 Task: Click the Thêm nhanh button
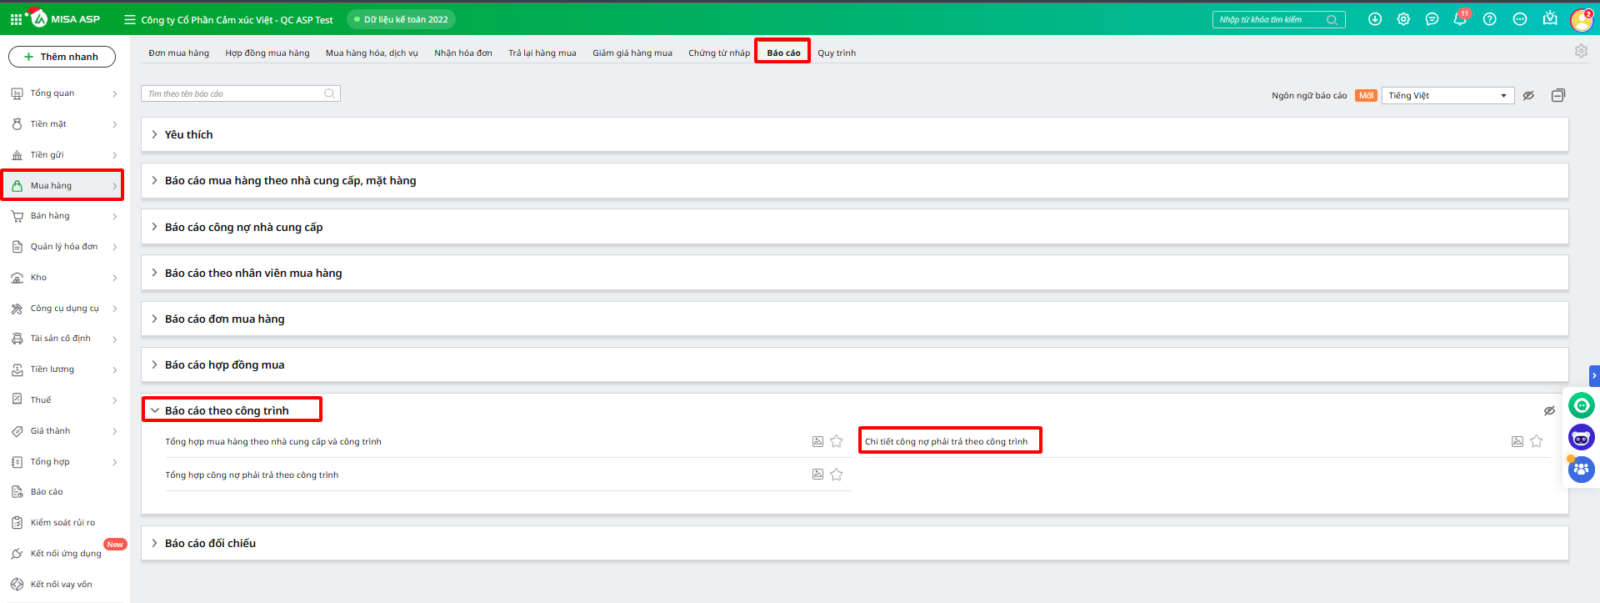(62, 57)
